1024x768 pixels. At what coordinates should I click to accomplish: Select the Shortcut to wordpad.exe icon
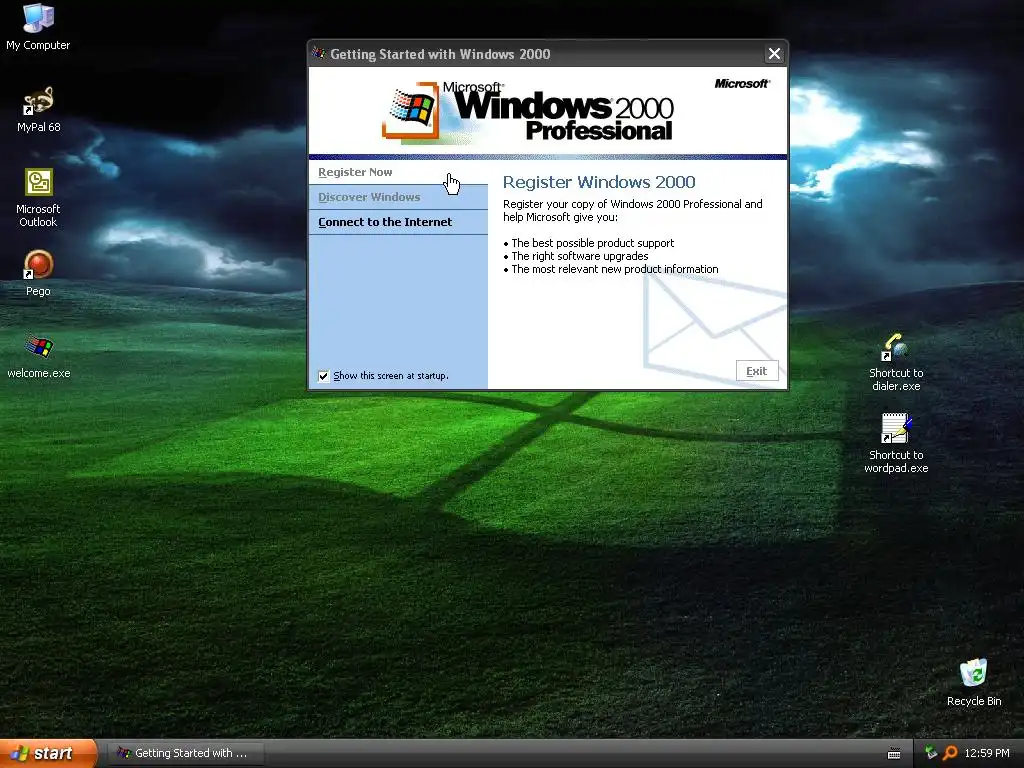(x=896, y=443)
